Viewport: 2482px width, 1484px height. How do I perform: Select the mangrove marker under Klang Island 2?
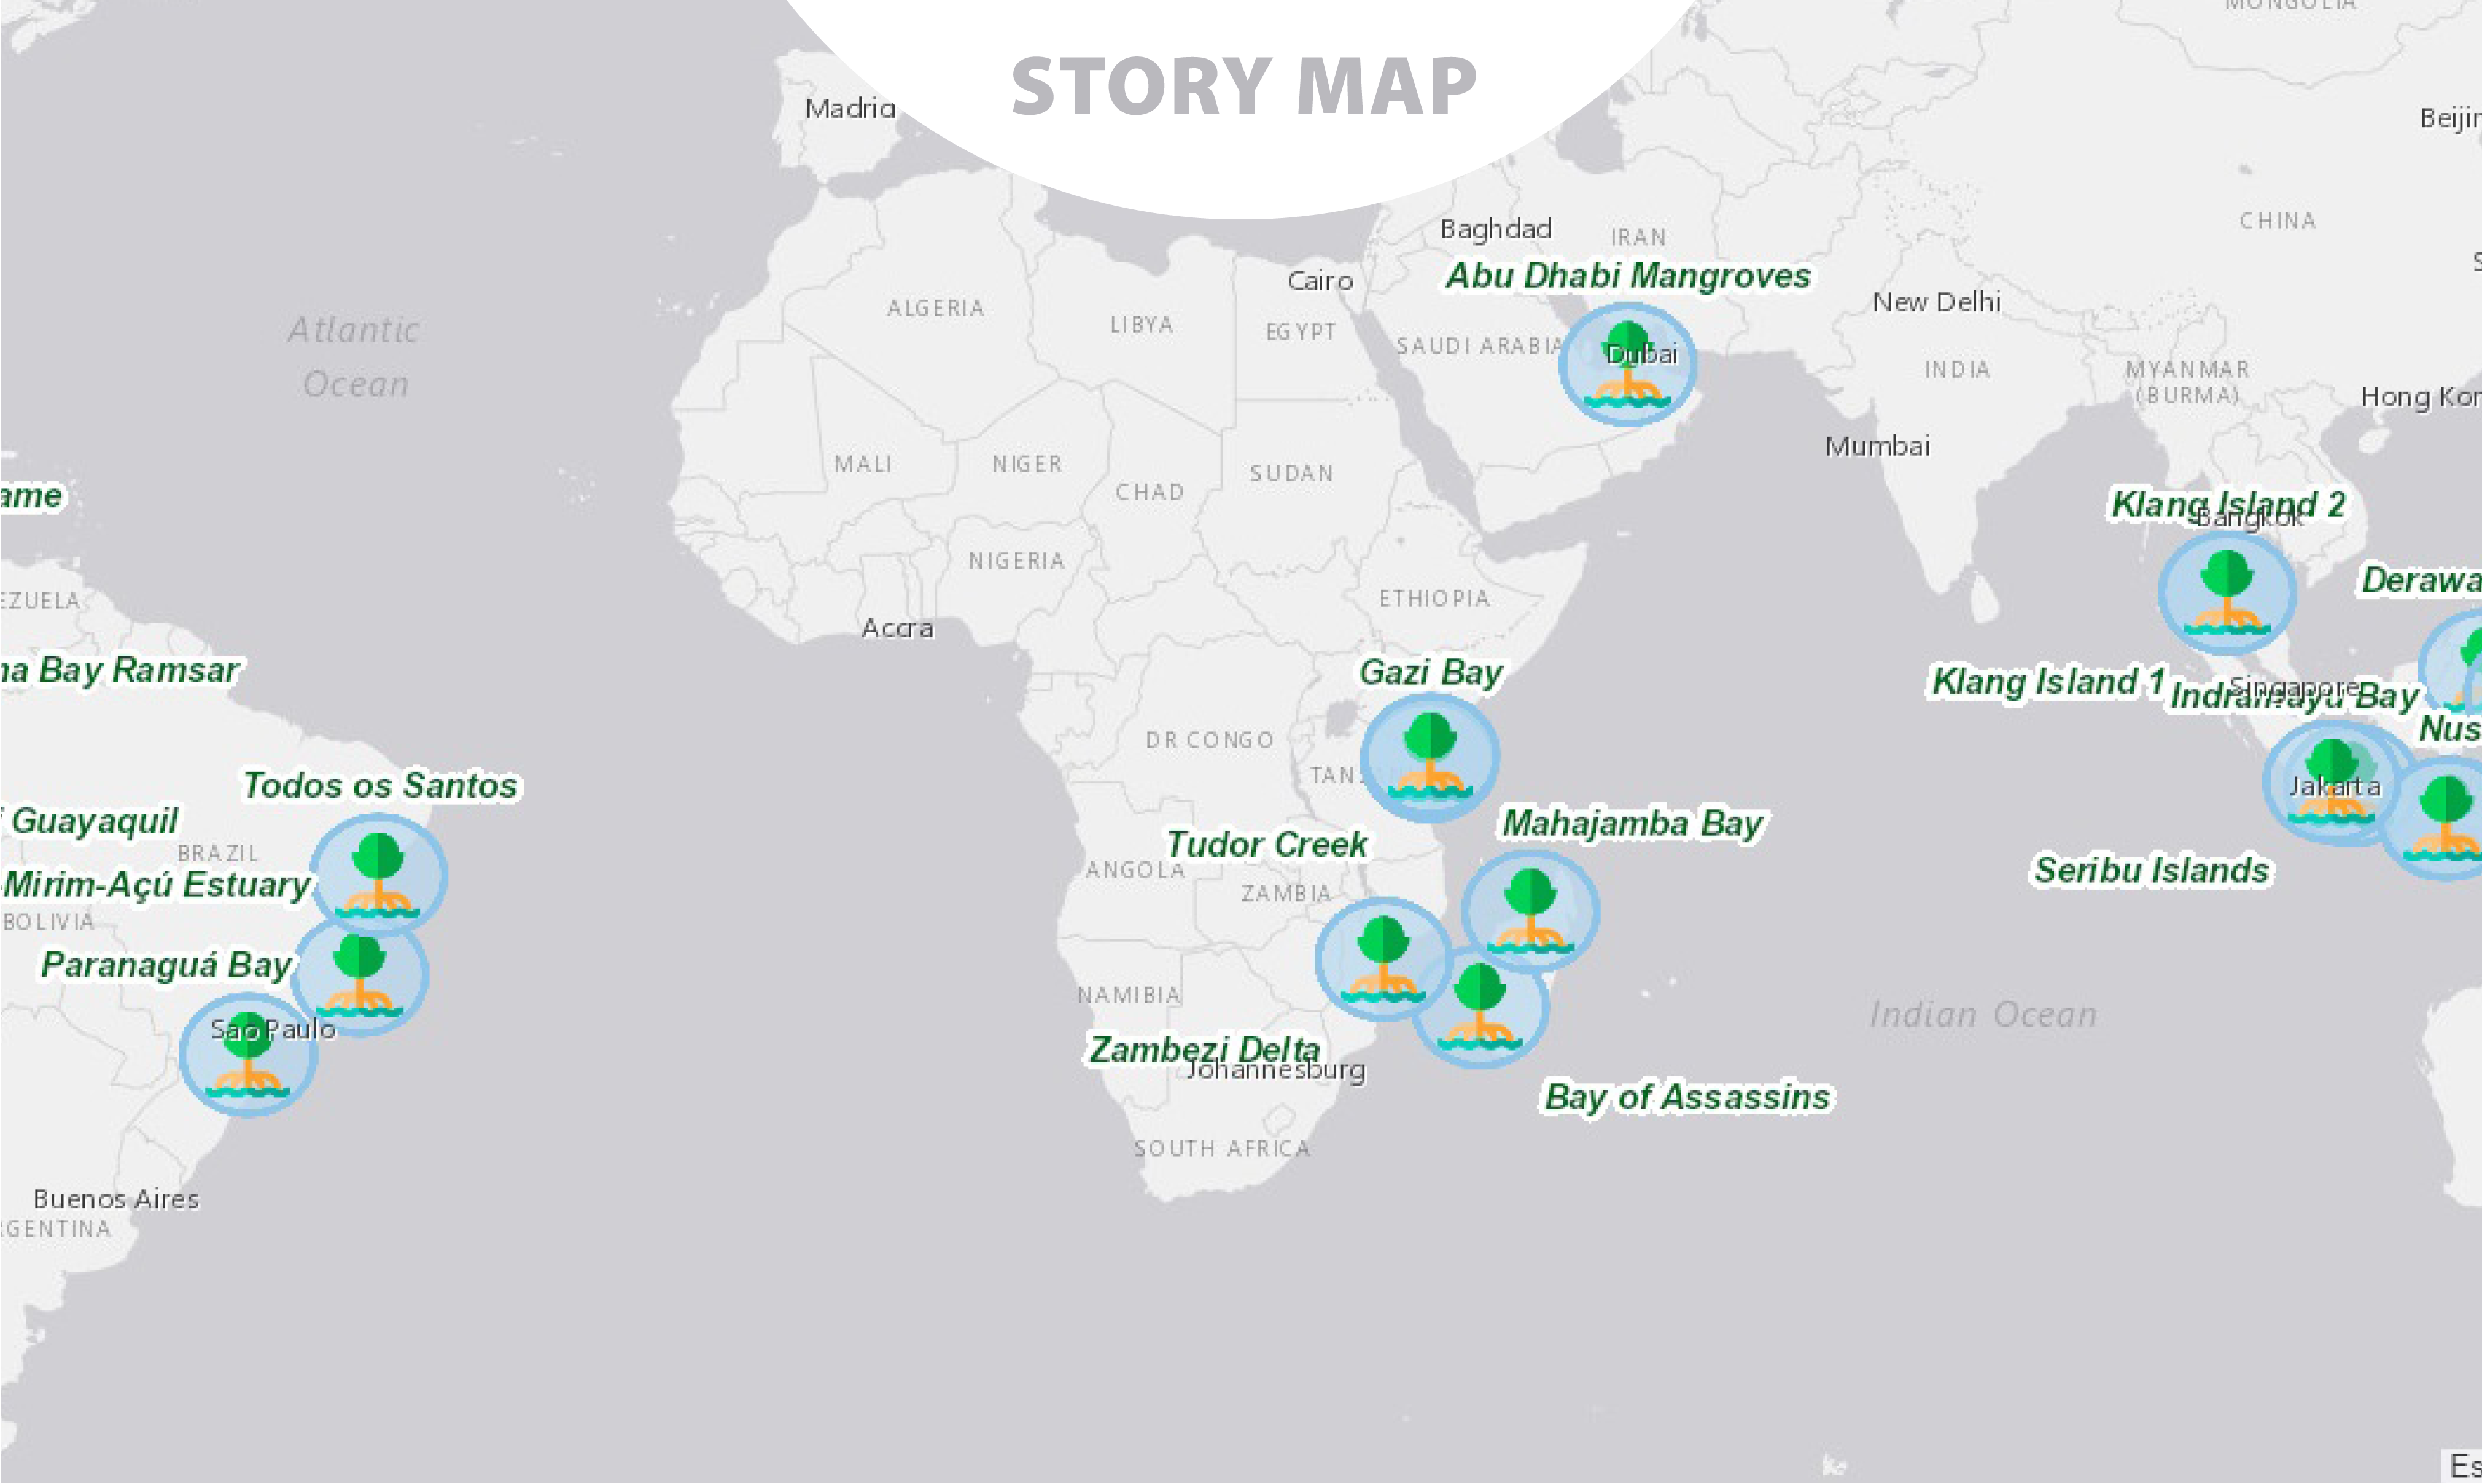(2227, 593)
